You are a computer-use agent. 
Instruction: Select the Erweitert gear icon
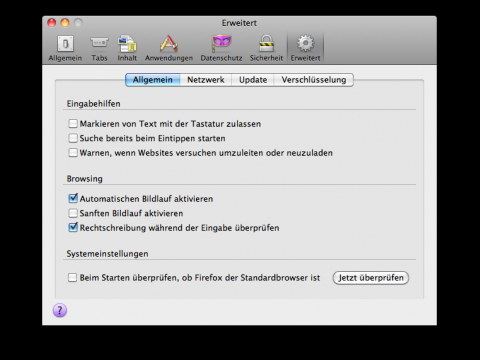click(x=305, y=48)
